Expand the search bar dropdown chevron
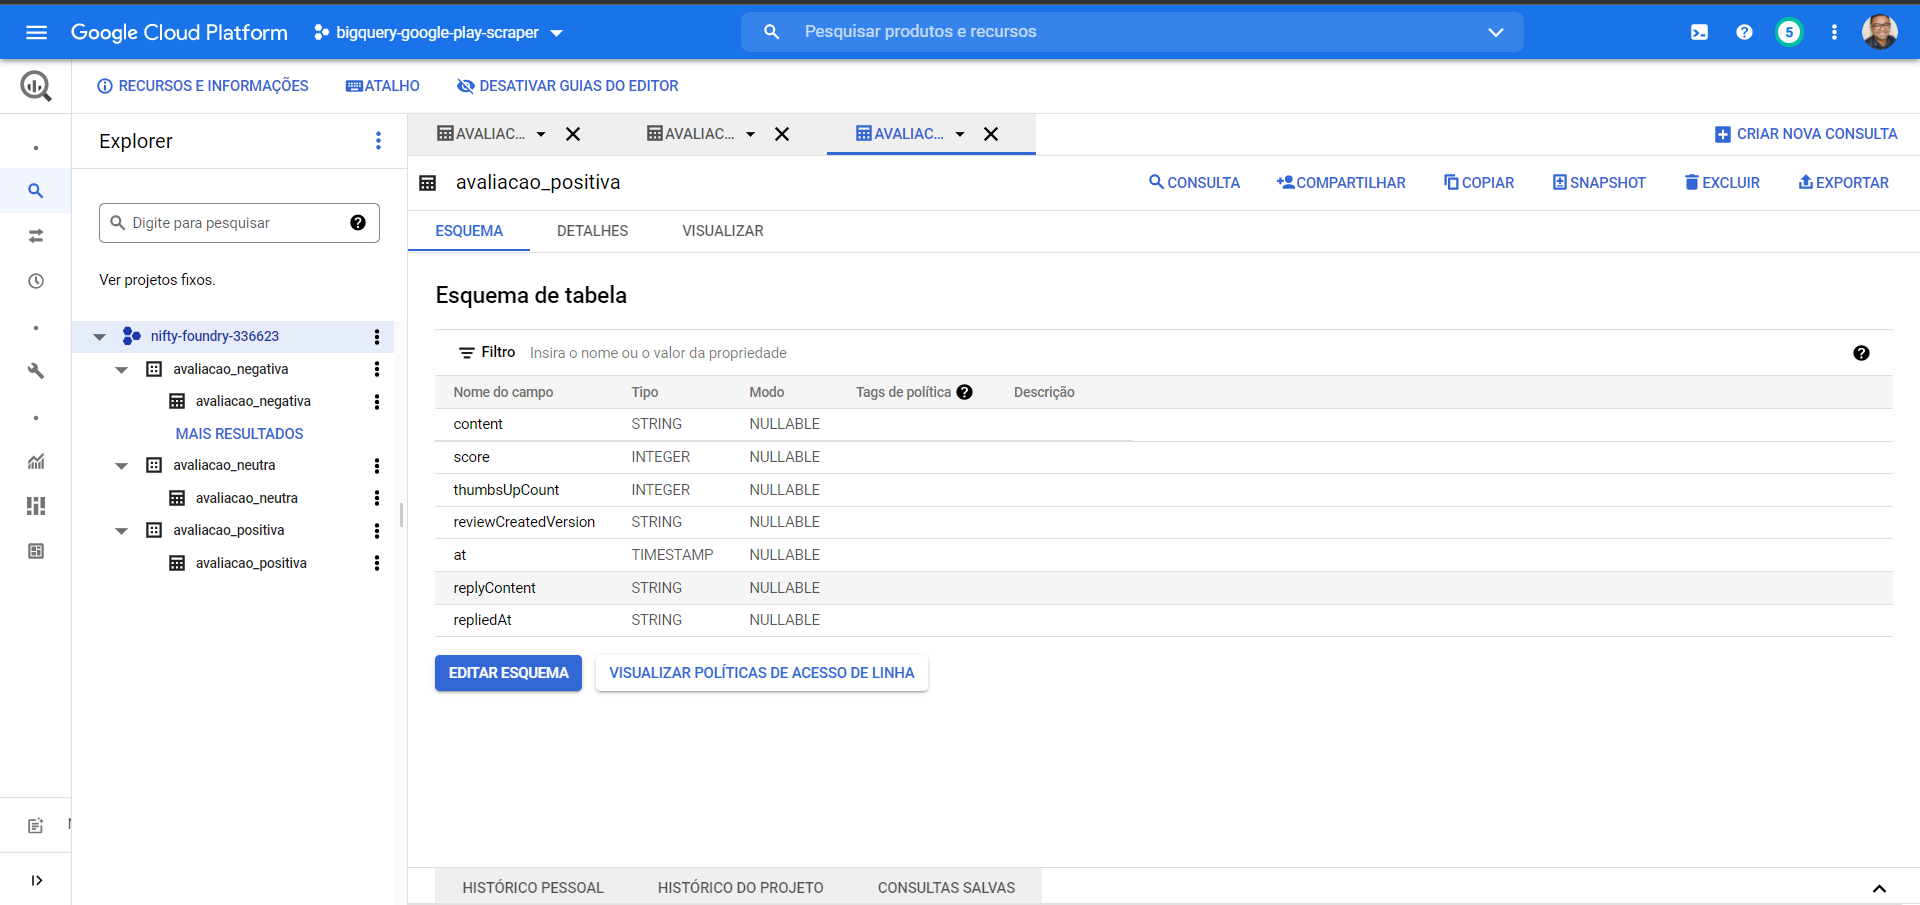Image resolution: width=1920 pixels, height=905 pixels. (1495, 32)
